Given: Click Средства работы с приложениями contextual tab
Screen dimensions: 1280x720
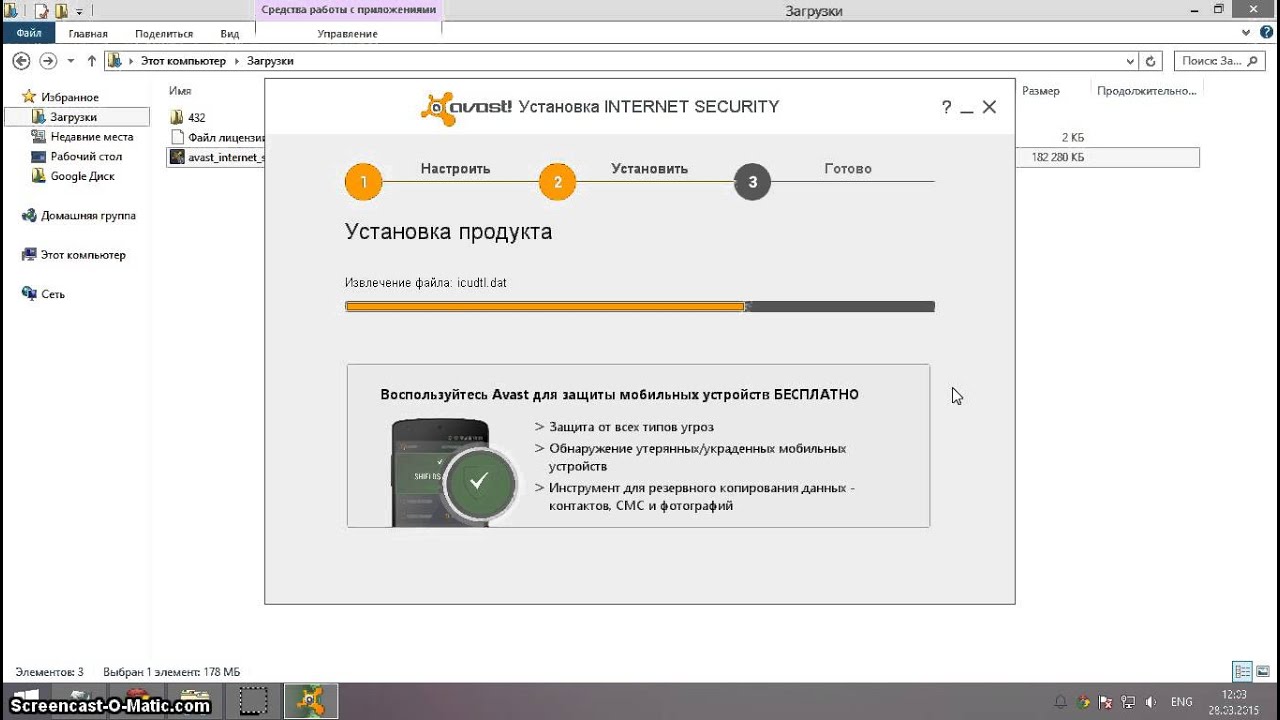Looking at the screenshot, I should point(348,10).
